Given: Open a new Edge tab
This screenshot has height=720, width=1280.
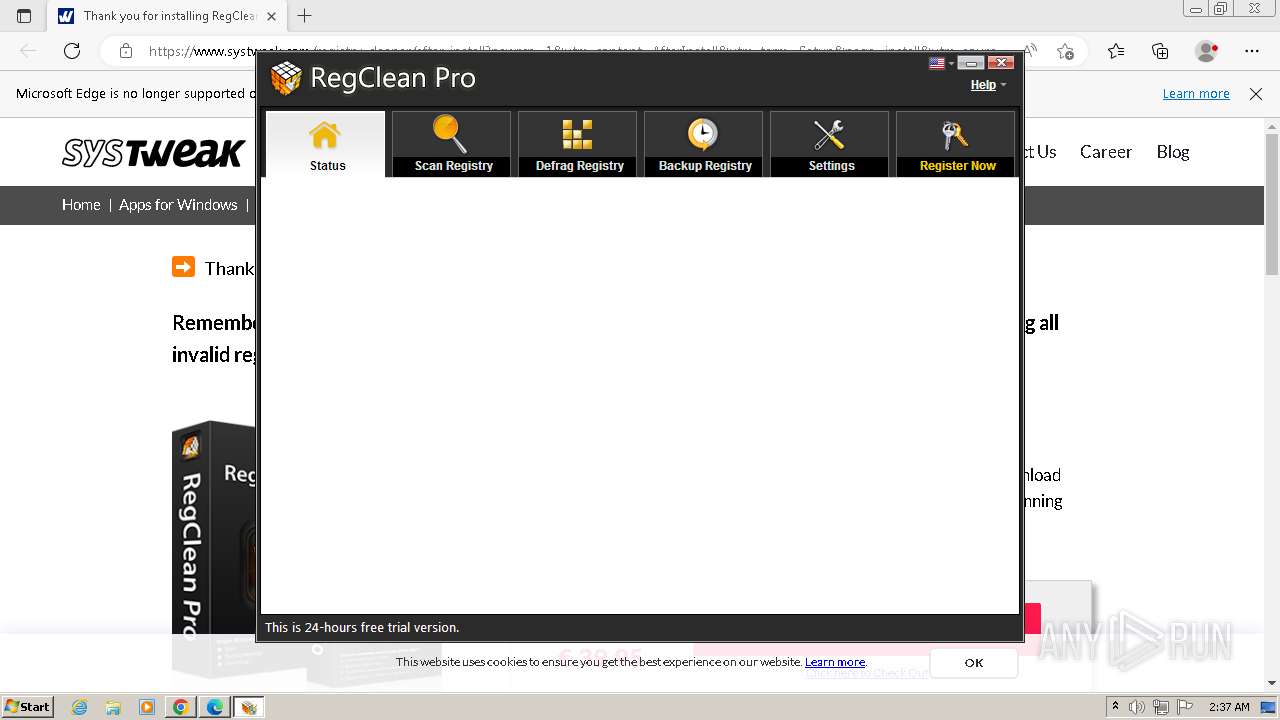Looking at the screenshot, I should [305, 16].
